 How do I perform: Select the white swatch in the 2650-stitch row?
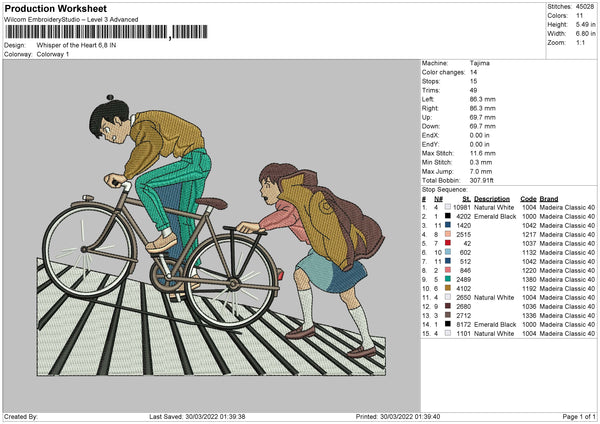448,297
